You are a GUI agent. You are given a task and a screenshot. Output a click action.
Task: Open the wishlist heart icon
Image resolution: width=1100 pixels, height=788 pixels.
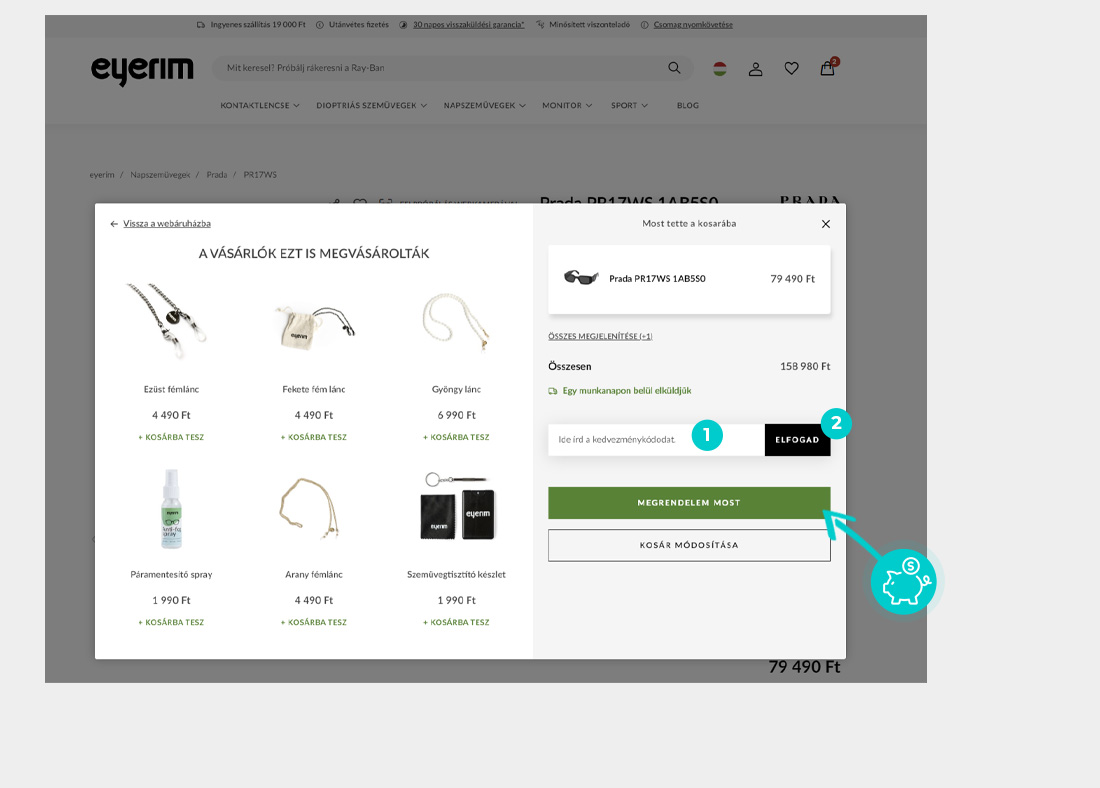click(791, 68)
